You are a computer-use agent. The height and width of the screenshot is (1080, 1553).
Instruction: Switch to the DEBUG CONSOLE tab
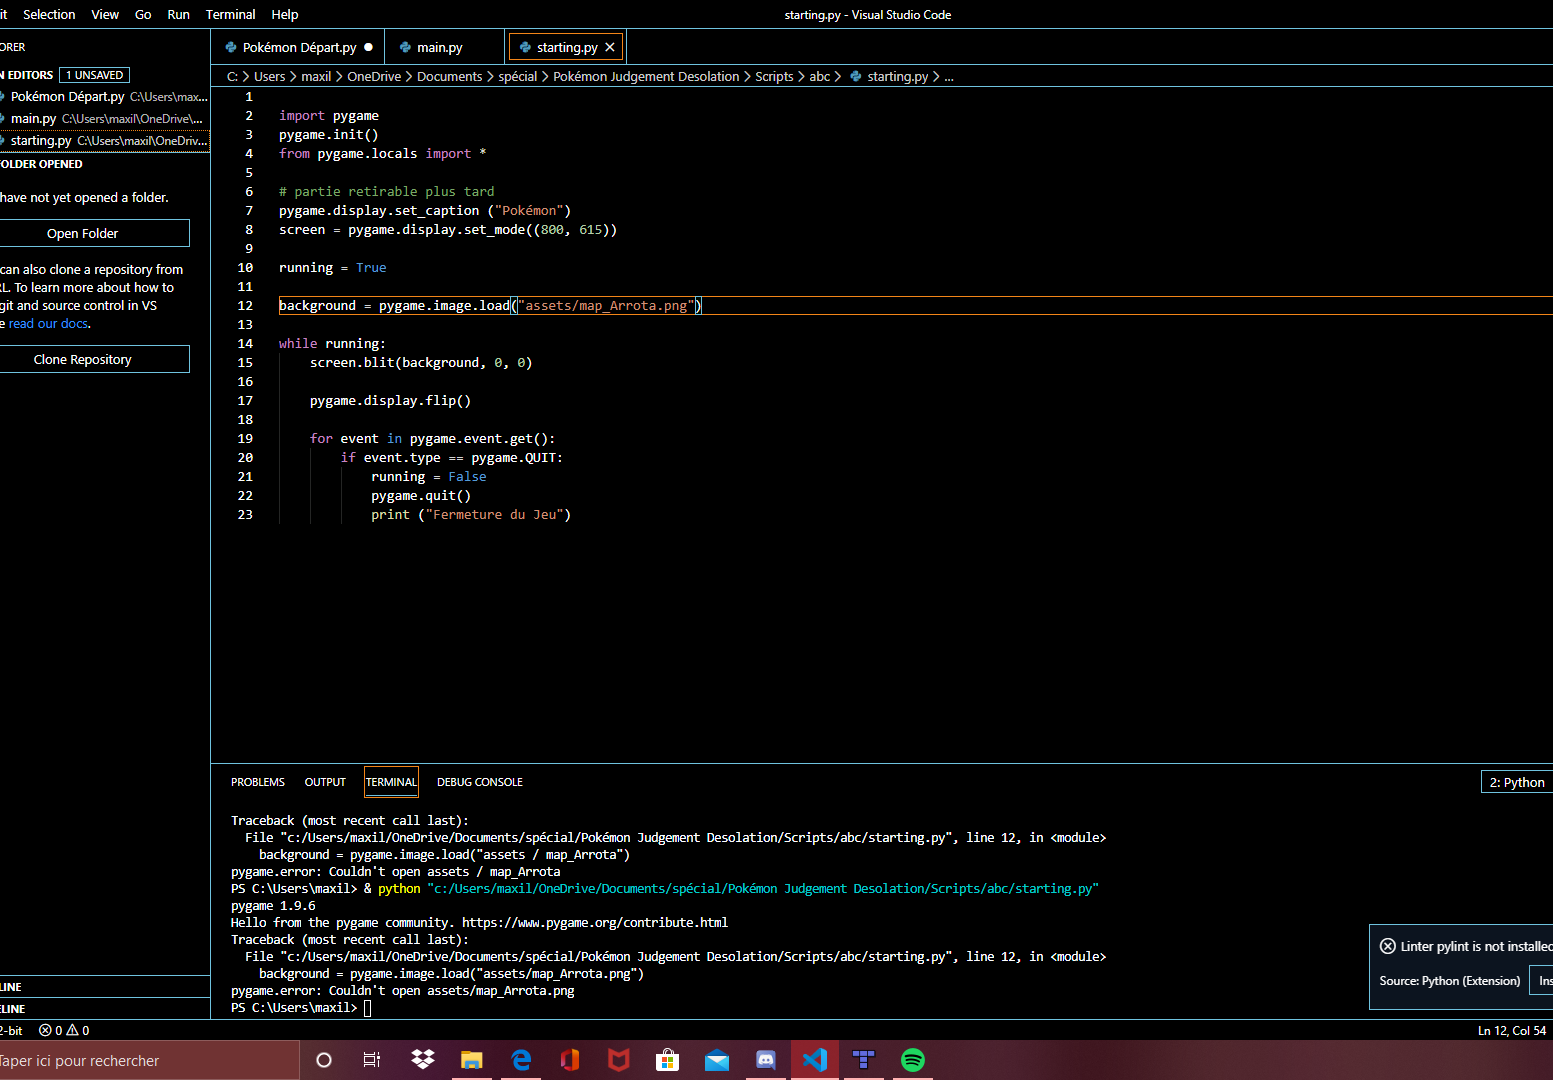479,782
